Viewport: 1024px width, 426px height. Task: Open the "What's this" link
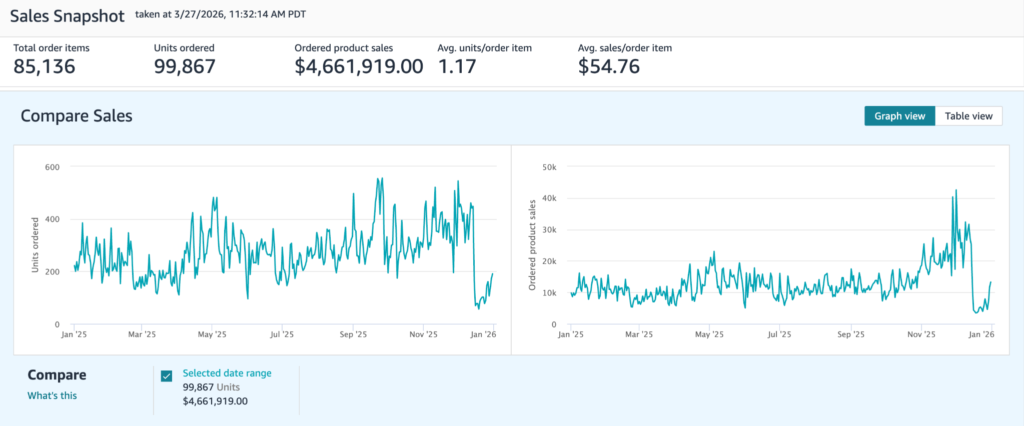[51, 395]
